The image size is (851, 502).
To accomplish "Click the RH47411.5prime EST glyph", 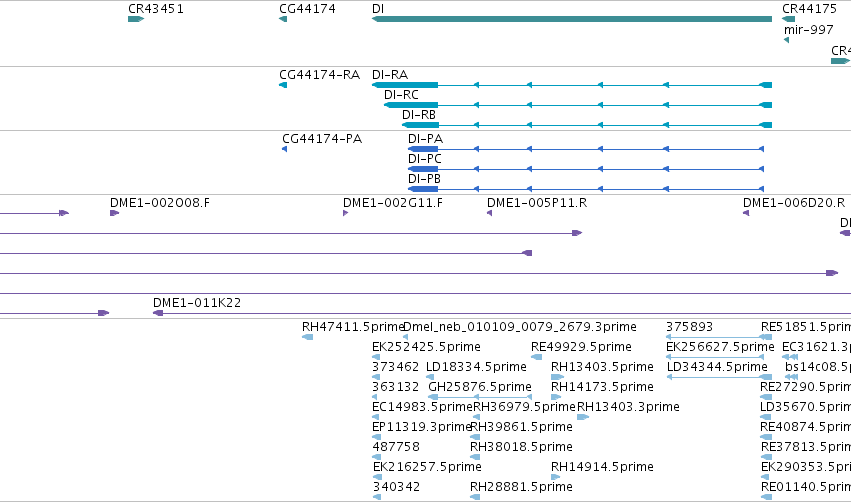I will (307, 337).
